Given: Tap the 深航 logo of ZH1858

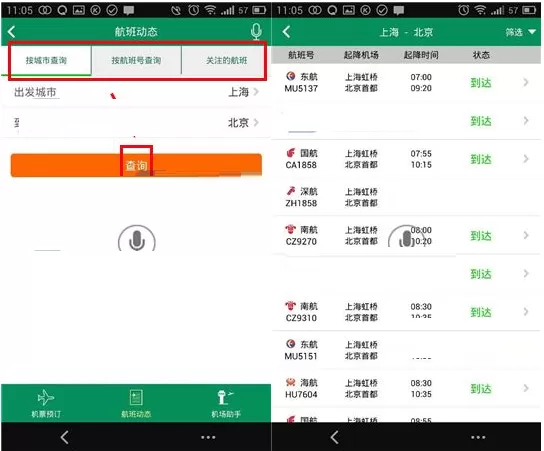Looking at the screenshot, I should [x=291, y=191].
